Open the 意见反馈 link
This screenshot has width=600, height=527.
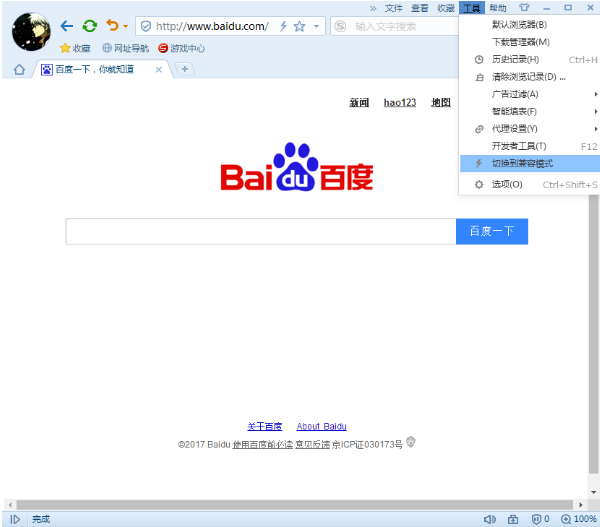coord(312,445)
